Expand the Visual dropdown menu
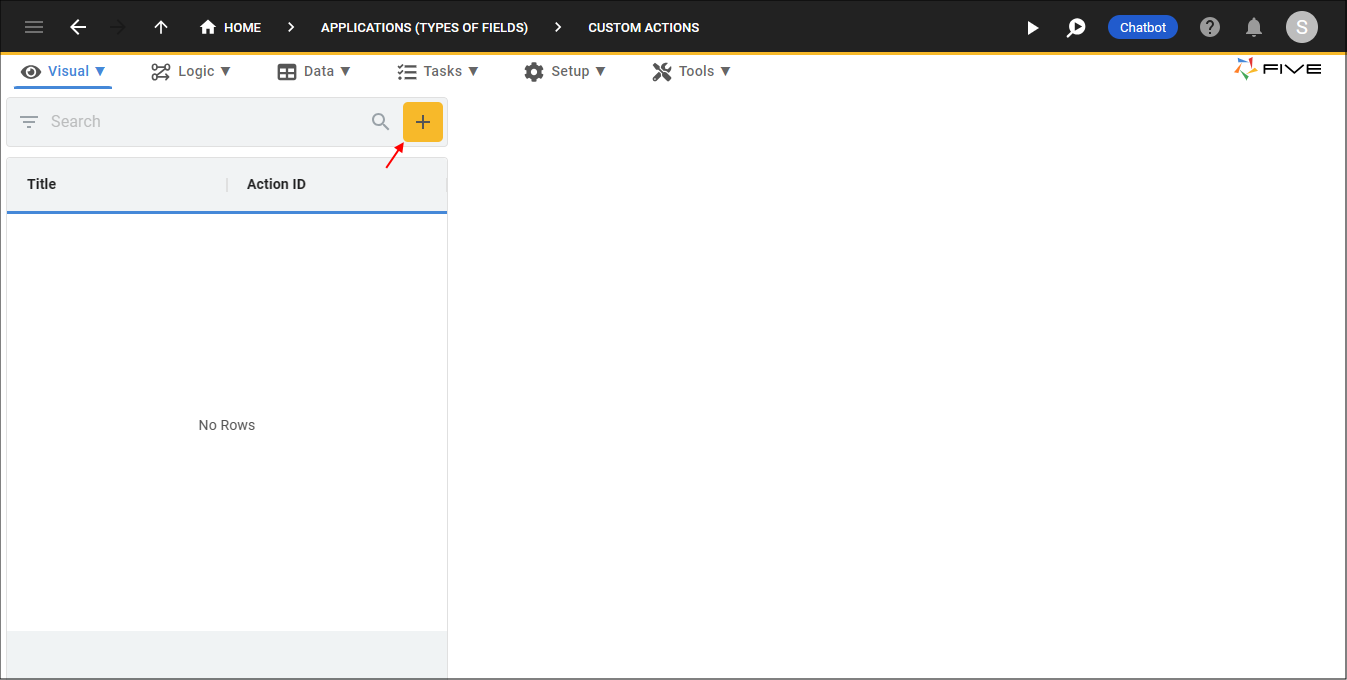 [63, 71]
